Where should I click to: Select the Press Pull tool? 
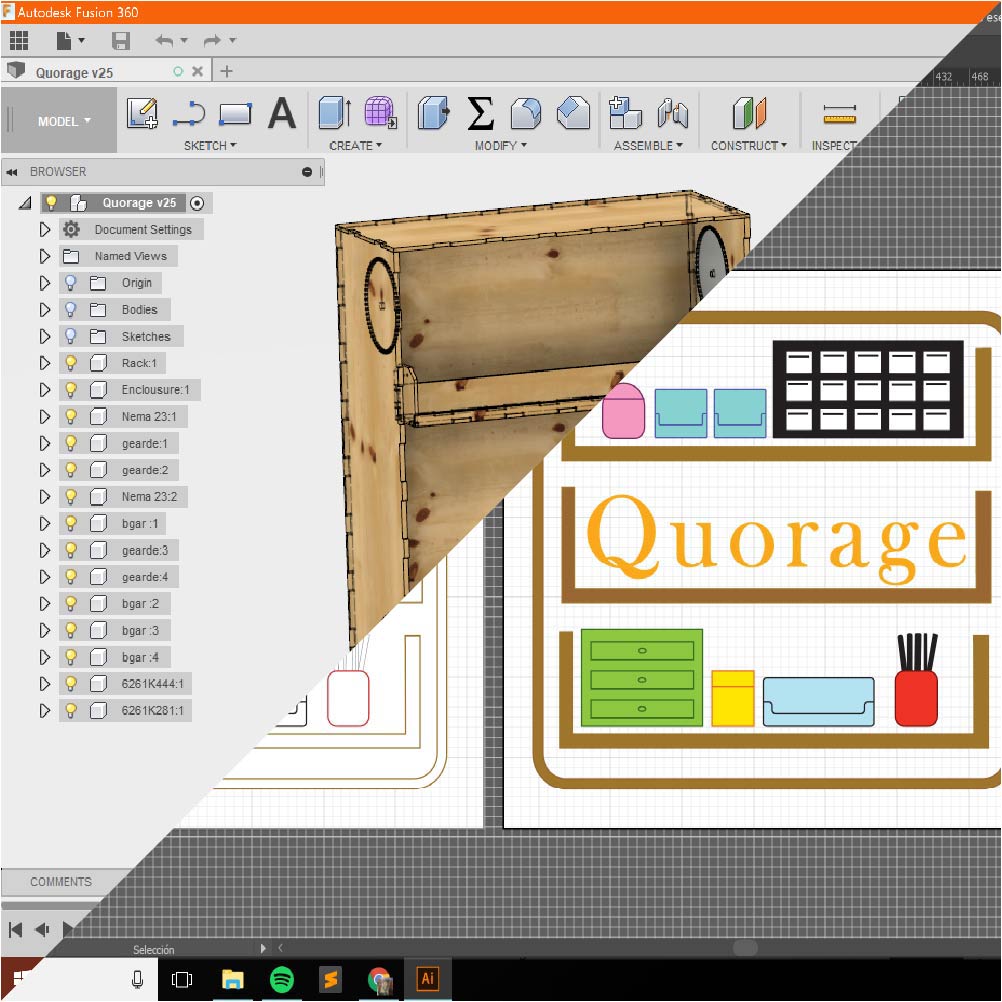433,113
